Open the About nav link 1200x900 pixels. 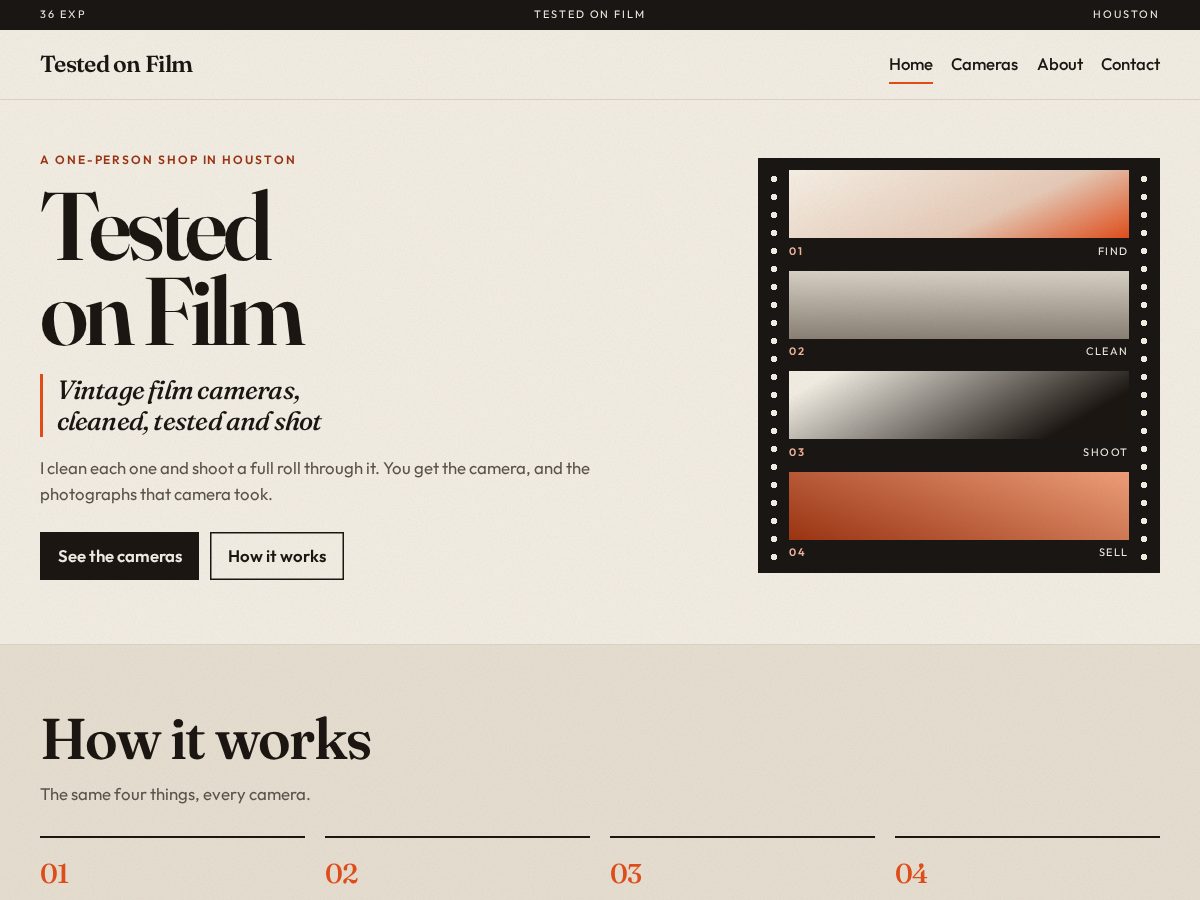coord(1059,65)
